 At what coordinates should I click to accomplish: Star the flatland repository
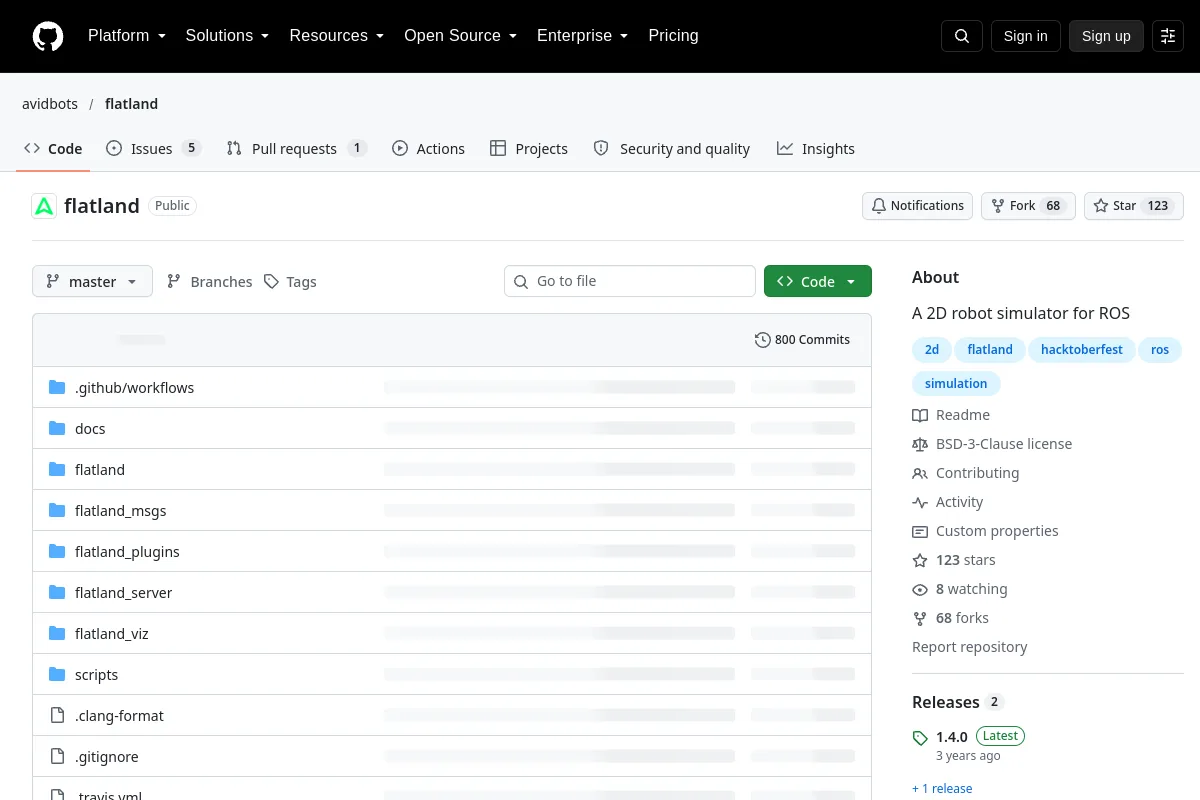coord(1134,206)
